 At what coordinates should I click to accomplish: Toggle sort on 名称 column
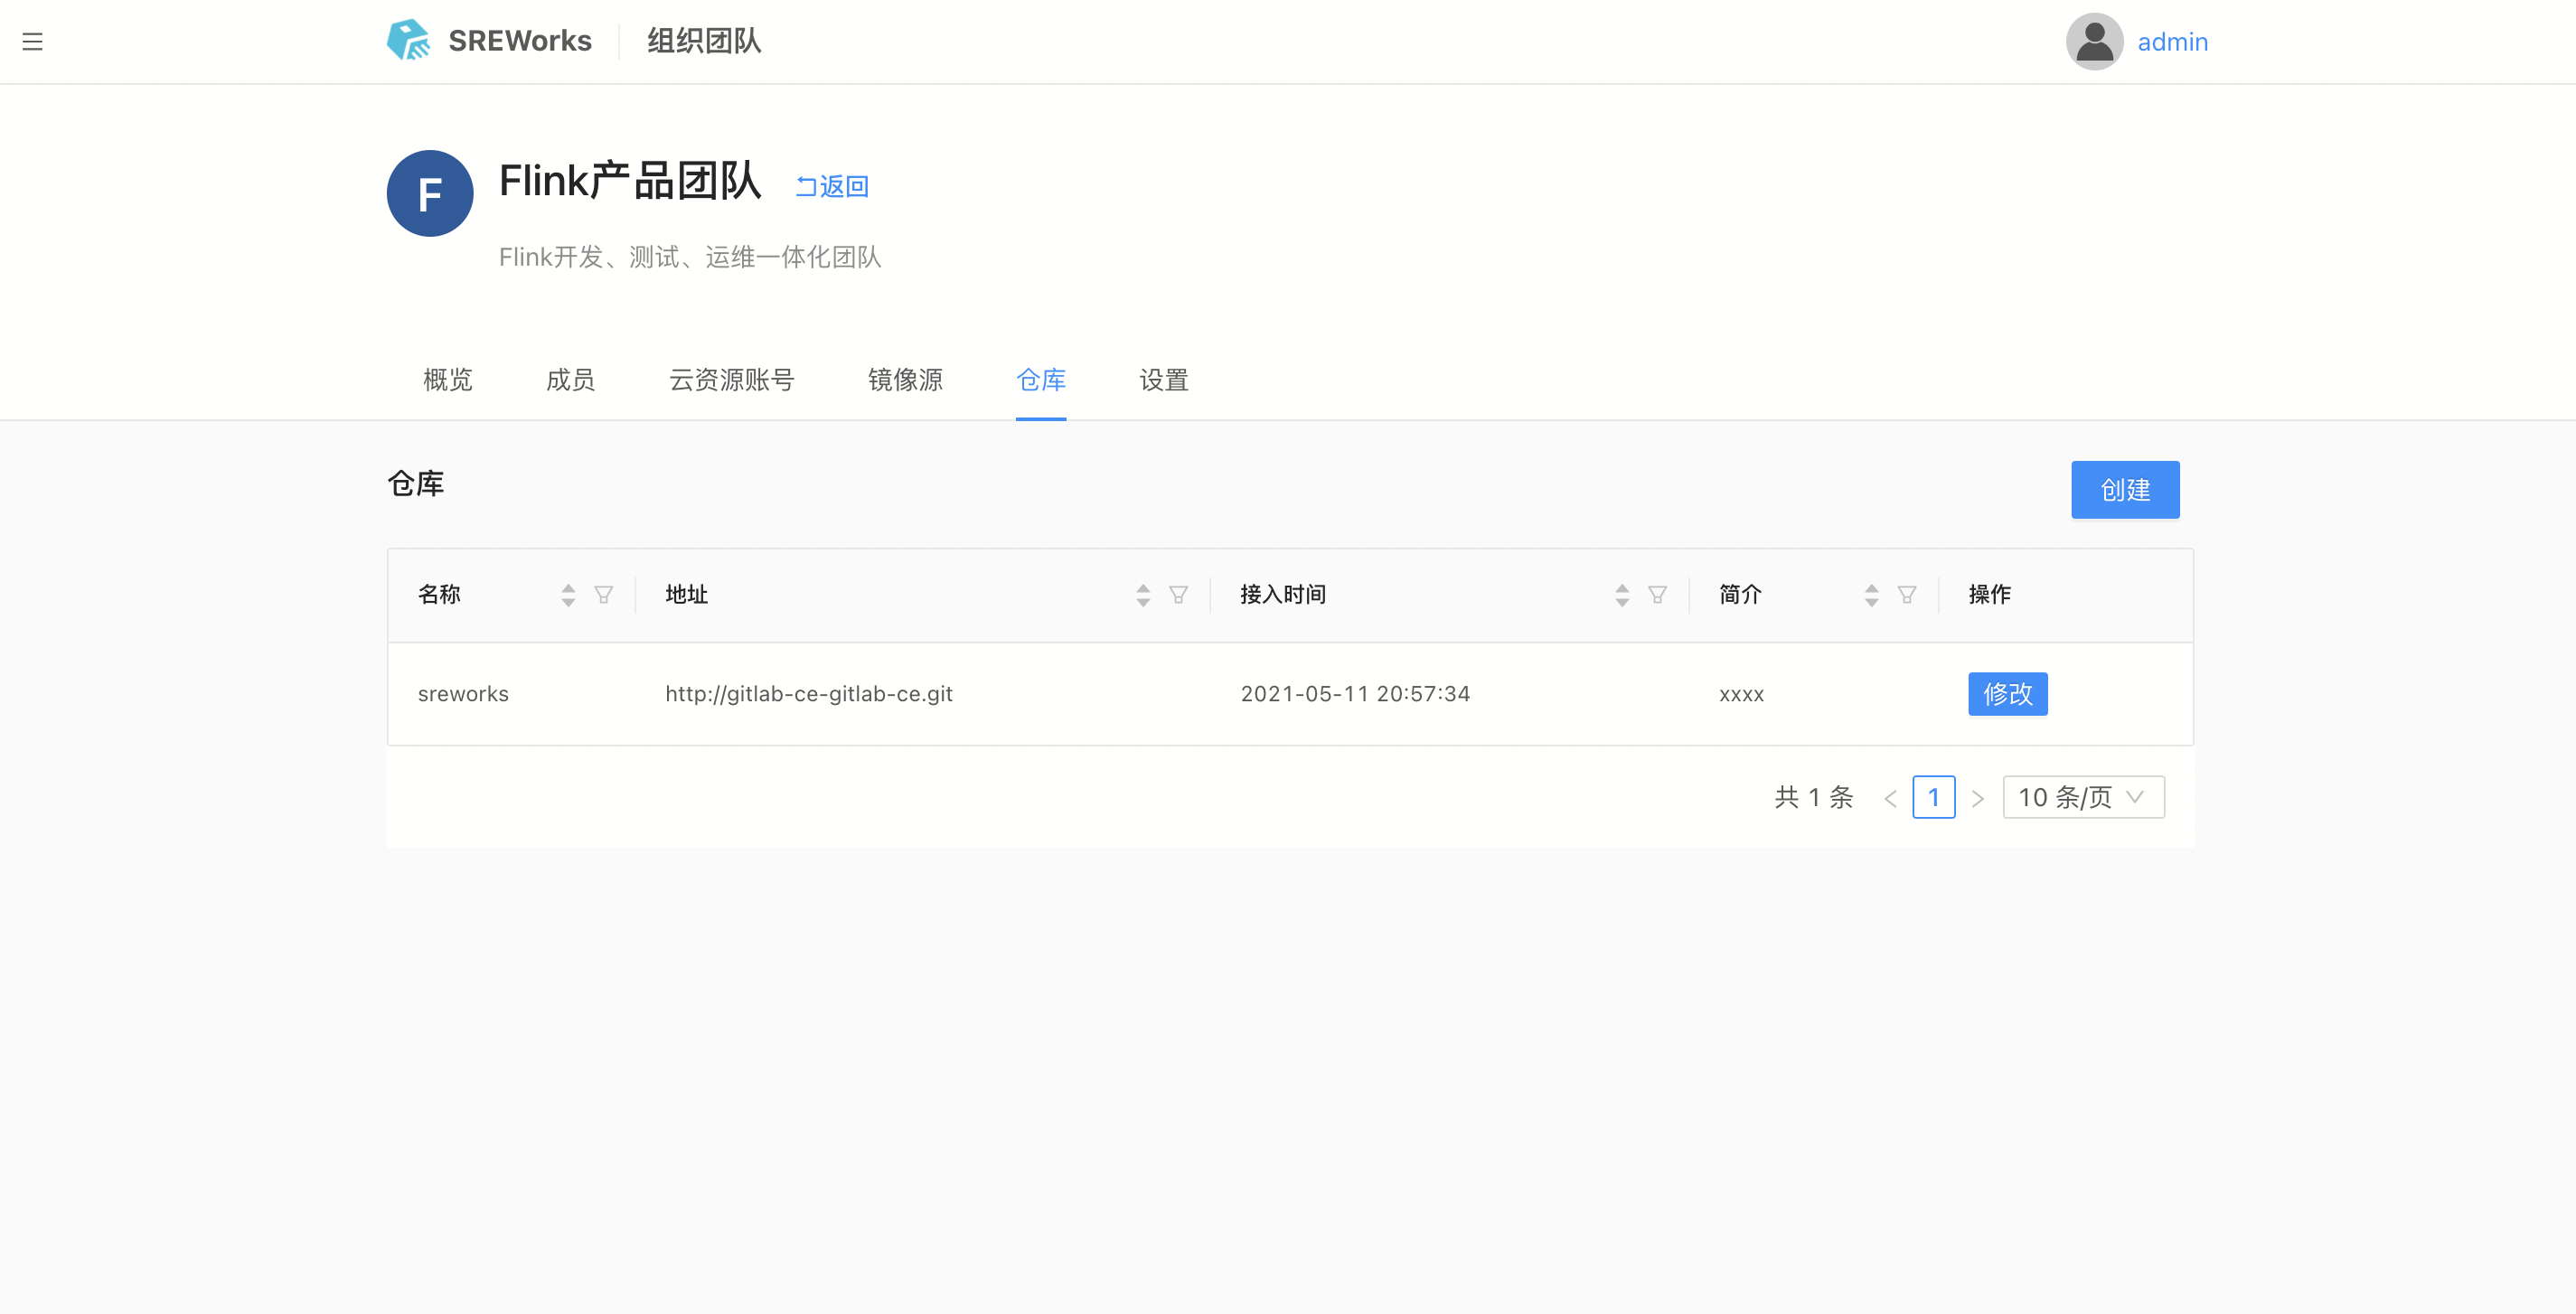coord(568,595)
